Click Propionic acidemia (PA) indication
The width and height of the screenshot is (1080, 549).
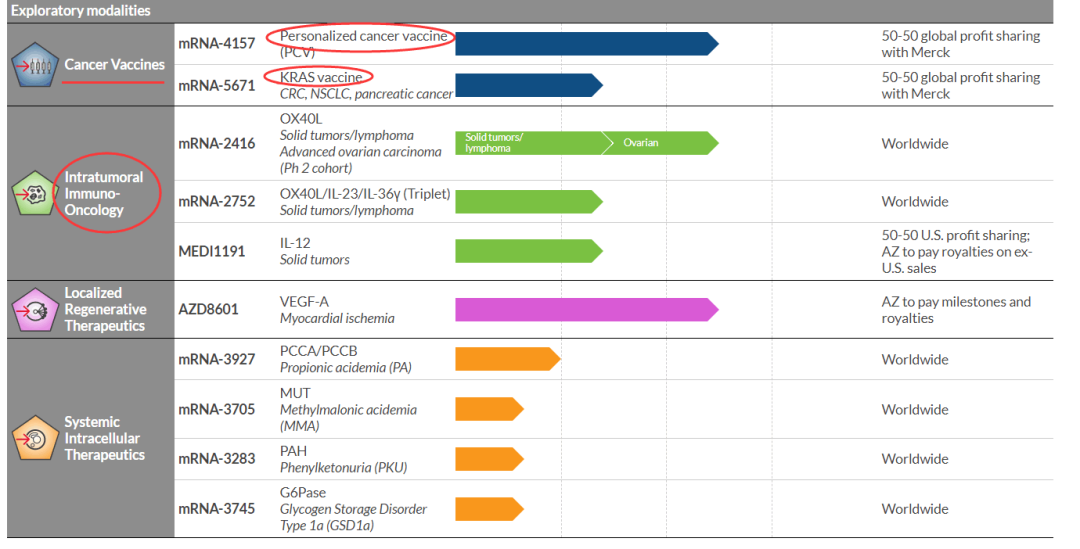tap(346, 368)
